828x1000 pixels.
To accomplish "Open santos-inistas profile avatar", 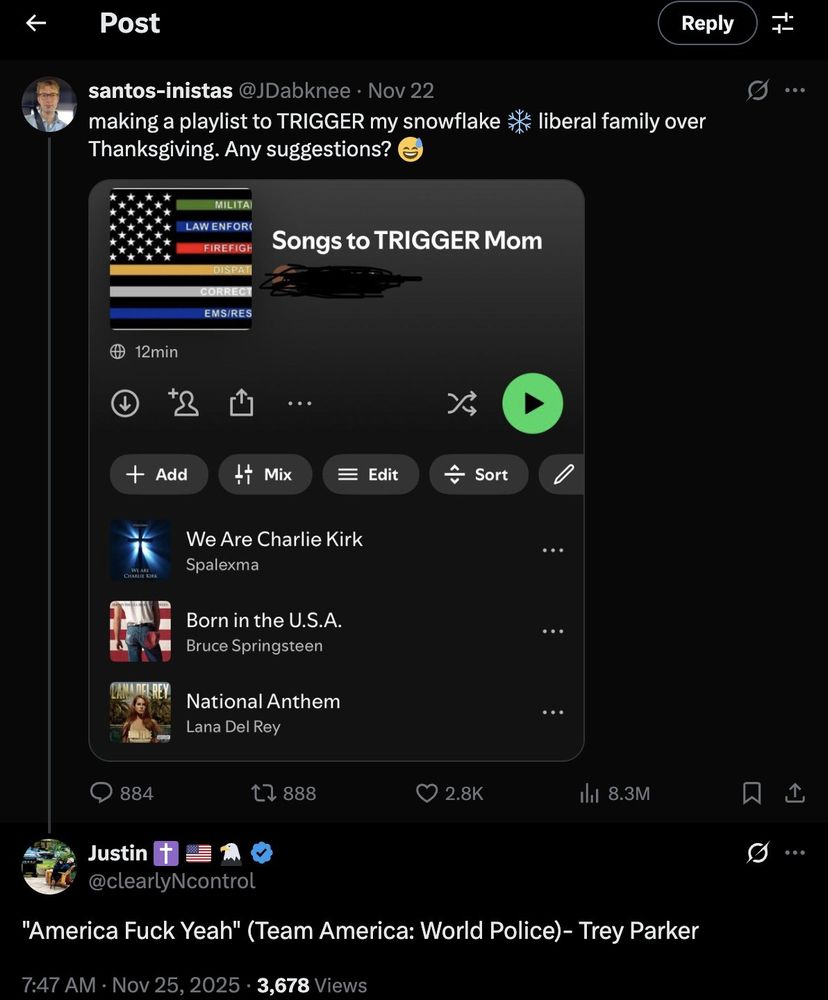I will [x=48, y=104].
